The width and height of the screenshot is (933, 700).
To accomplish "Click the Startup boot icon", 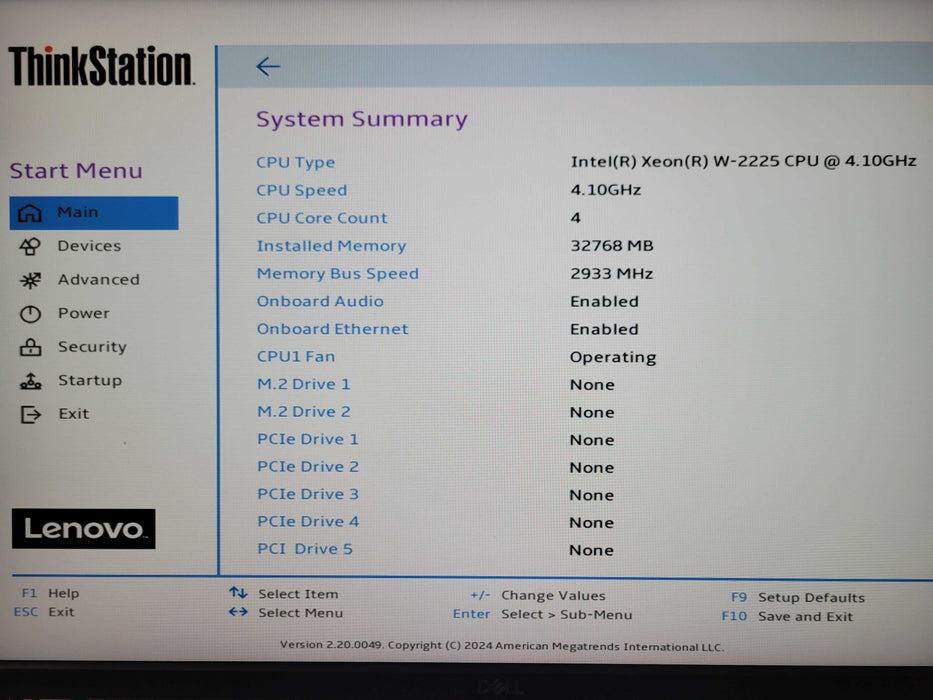I will [x=30, y=381].
